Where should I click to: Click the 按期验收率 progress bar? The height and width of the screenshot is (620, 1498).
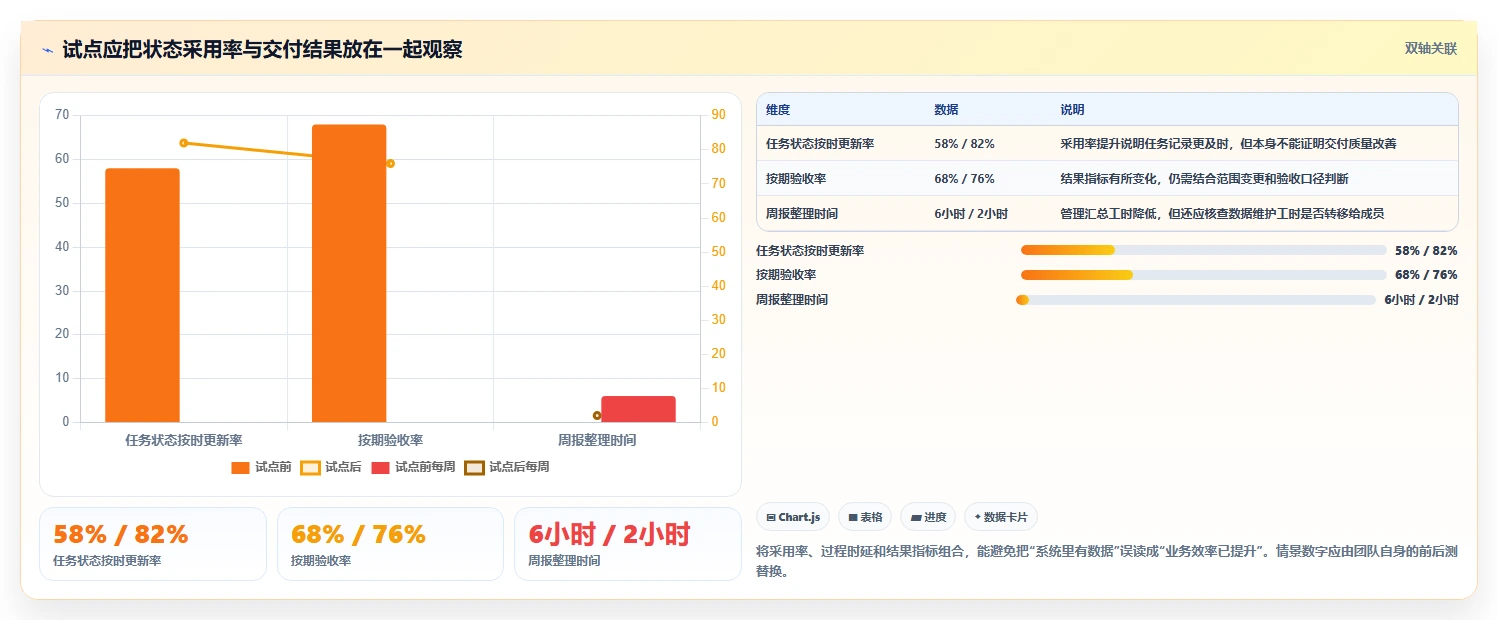[1203, 275]
